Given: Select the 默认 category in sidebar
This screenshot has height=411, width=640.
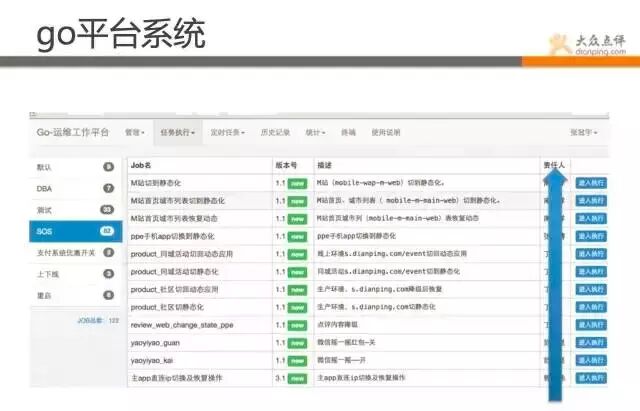Looking at the screenshot, I should pyautogui.click(x=76, y=167).
